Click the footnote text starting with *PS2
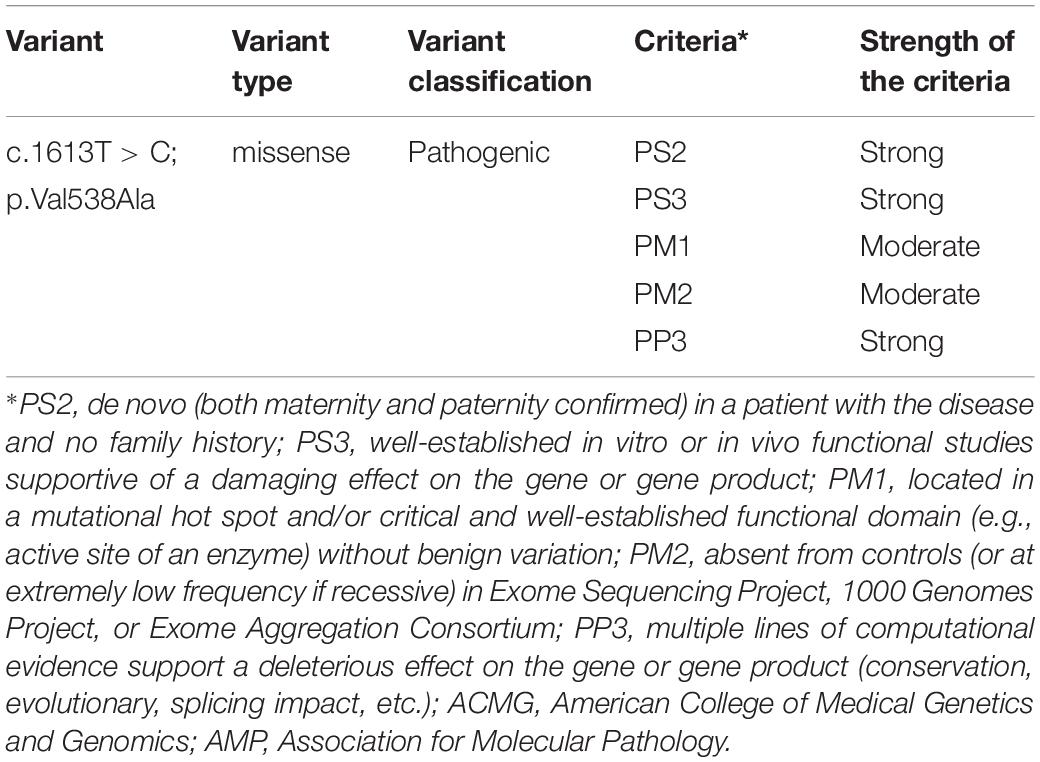The height and width of the screenshot is (762, 1040). 519,572
